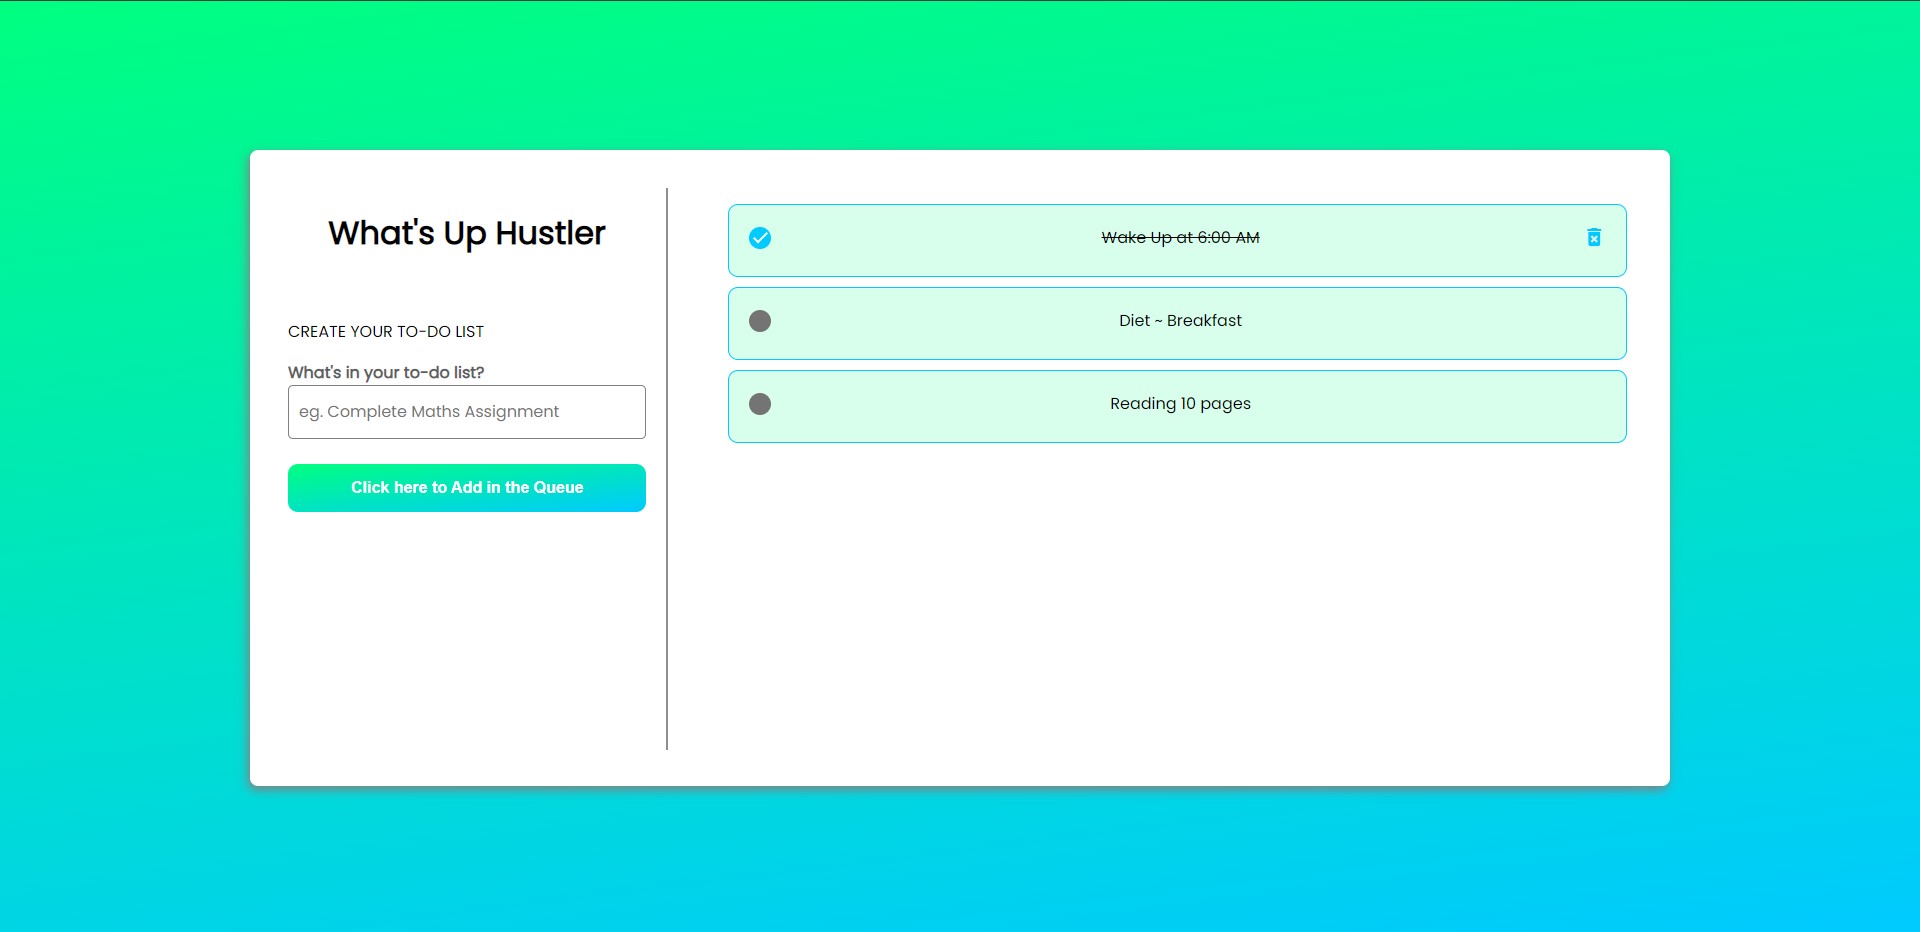Mark Reading 10 pages as complete
Viewport: 1920px width, 932px height.
760,404
